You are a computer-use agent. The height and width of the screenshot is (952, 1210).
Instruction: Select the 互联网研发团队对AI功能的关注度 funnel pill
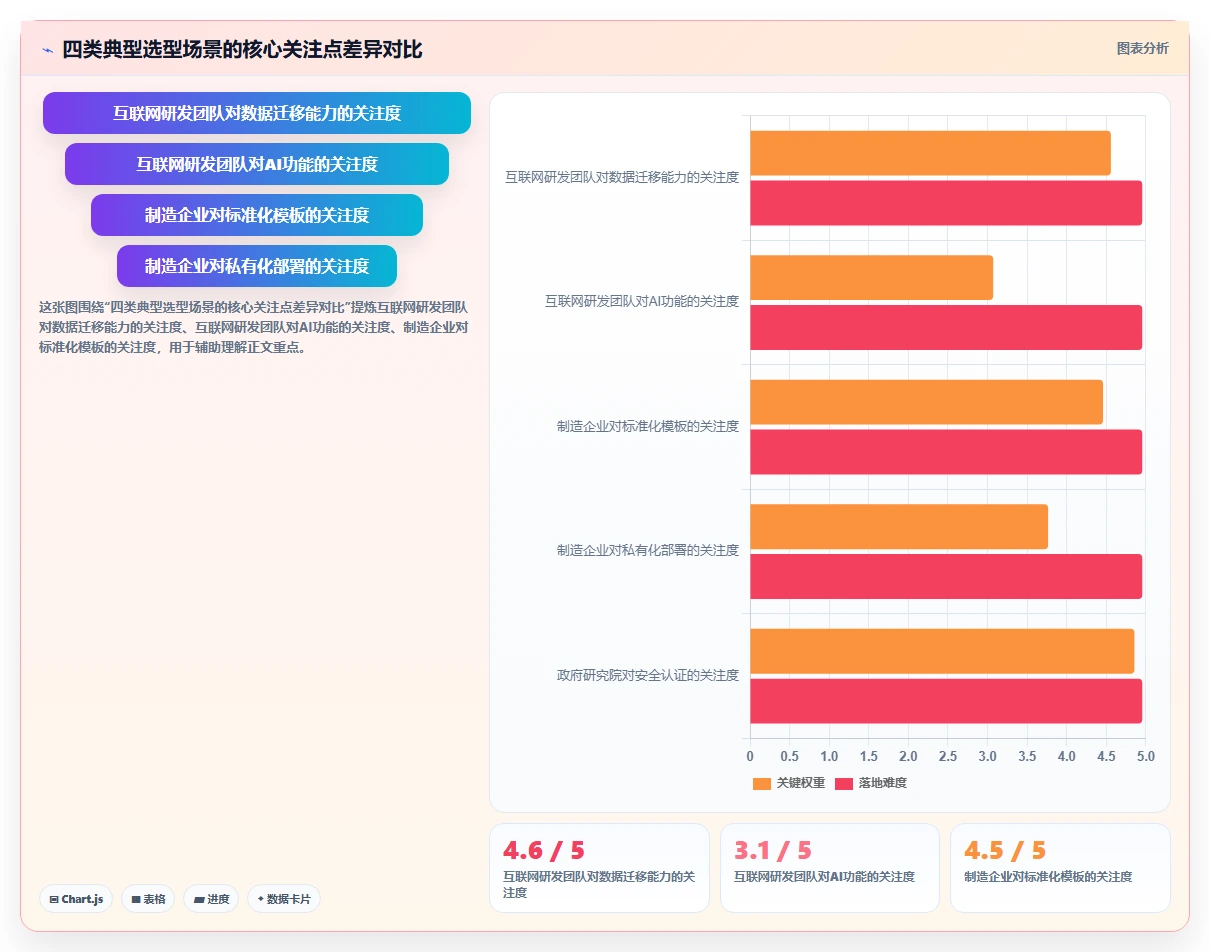click(x=257, y=164)
